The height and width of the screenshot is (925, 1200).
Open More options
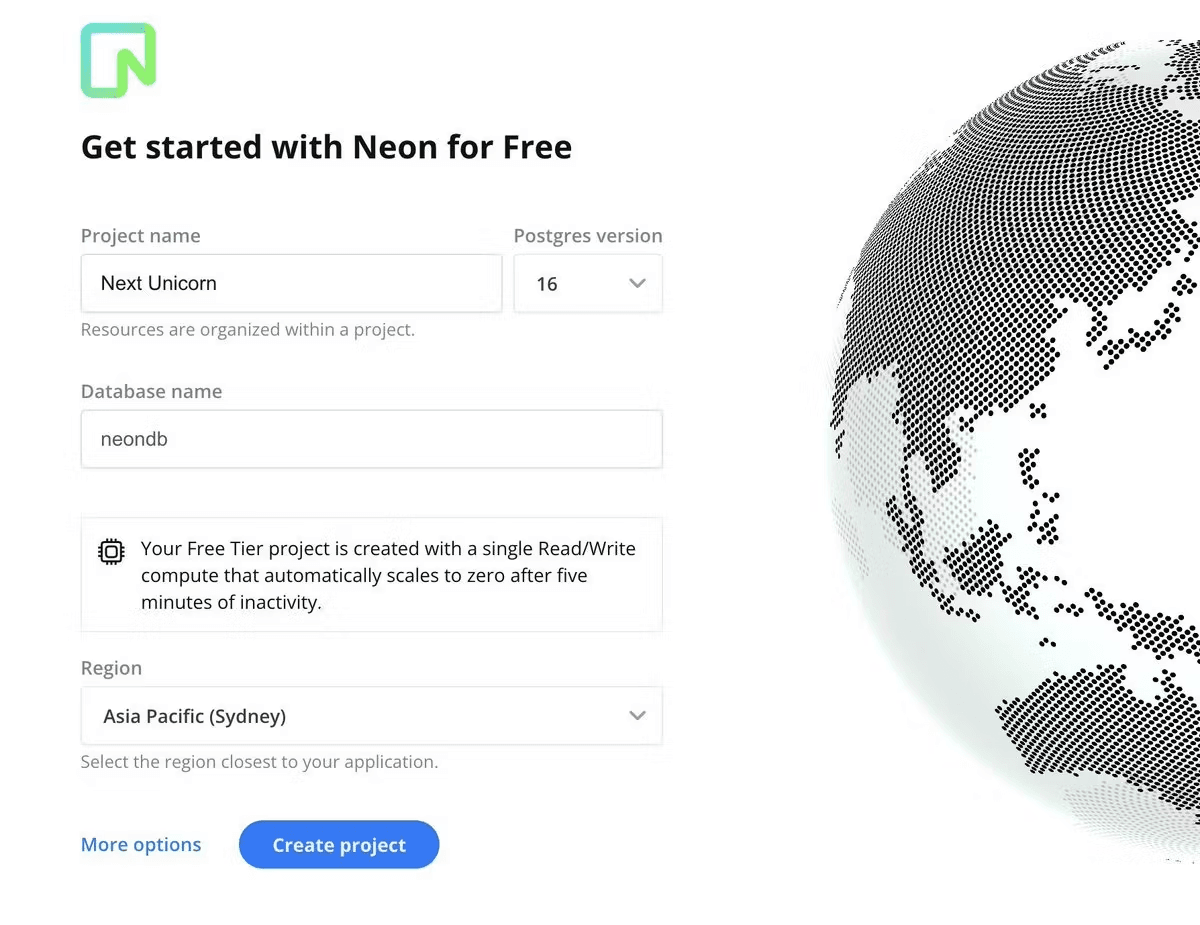pyautogui.click(x=140, y=844)
